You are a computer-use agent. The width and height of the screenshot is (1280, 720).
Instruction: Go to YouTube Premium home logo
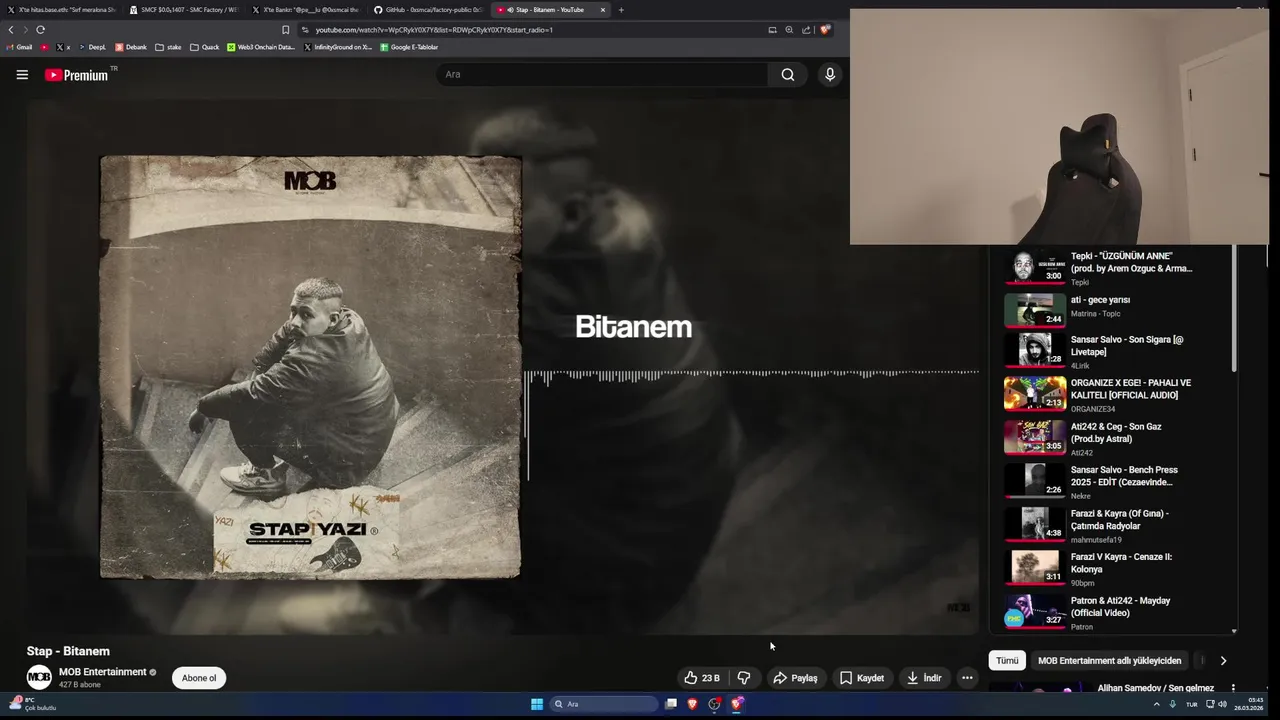(x=77, y=75)
